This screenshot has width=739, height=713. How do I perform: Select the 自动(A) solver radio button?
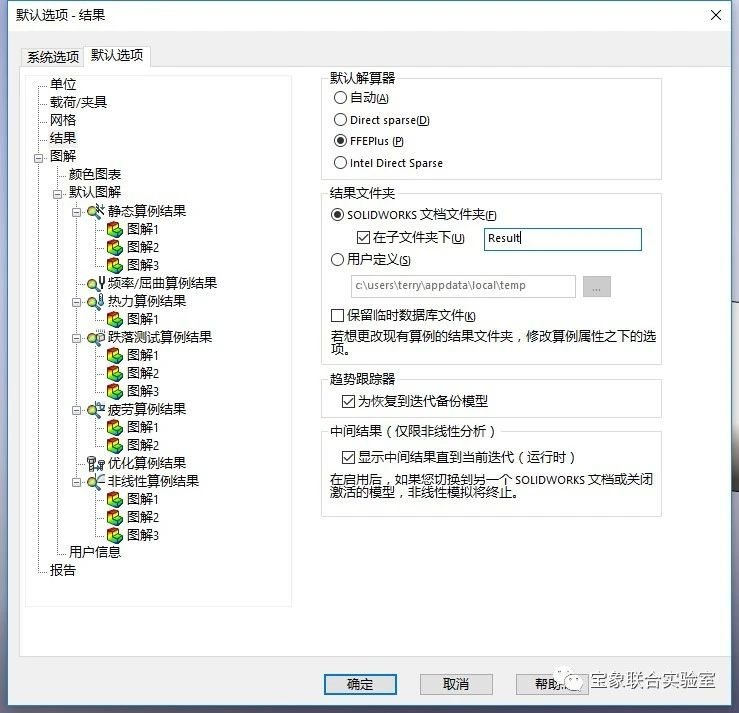[x=340, y=98]
